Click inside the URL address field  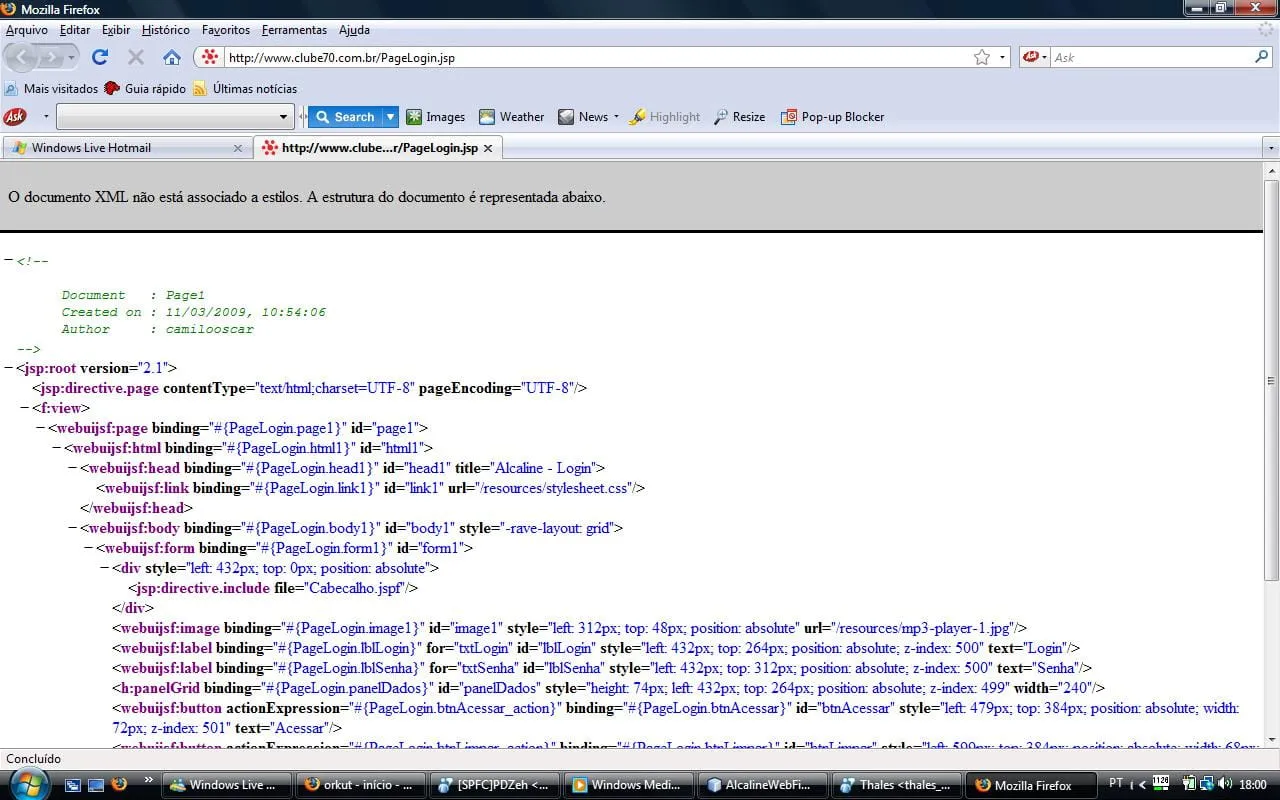(596, 57)
